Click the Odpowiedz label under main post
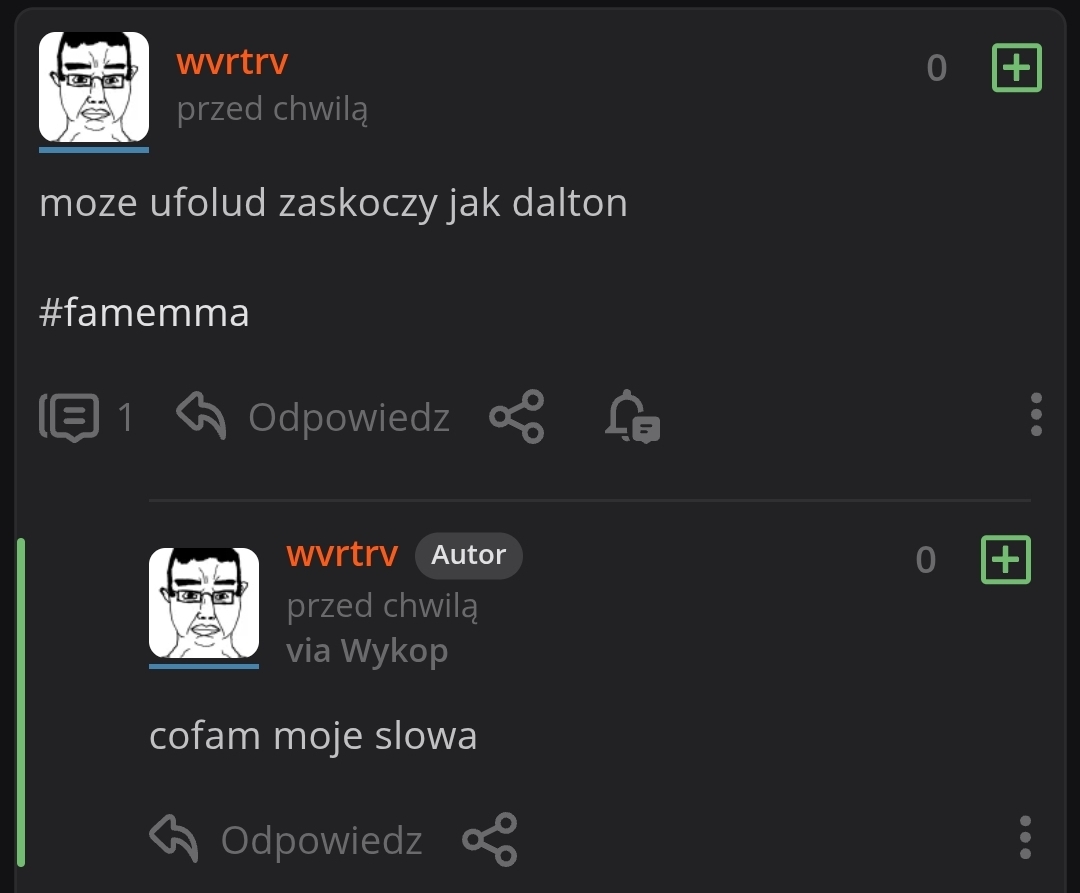Screen dimensions: 1080x893 tap(349, 418)
